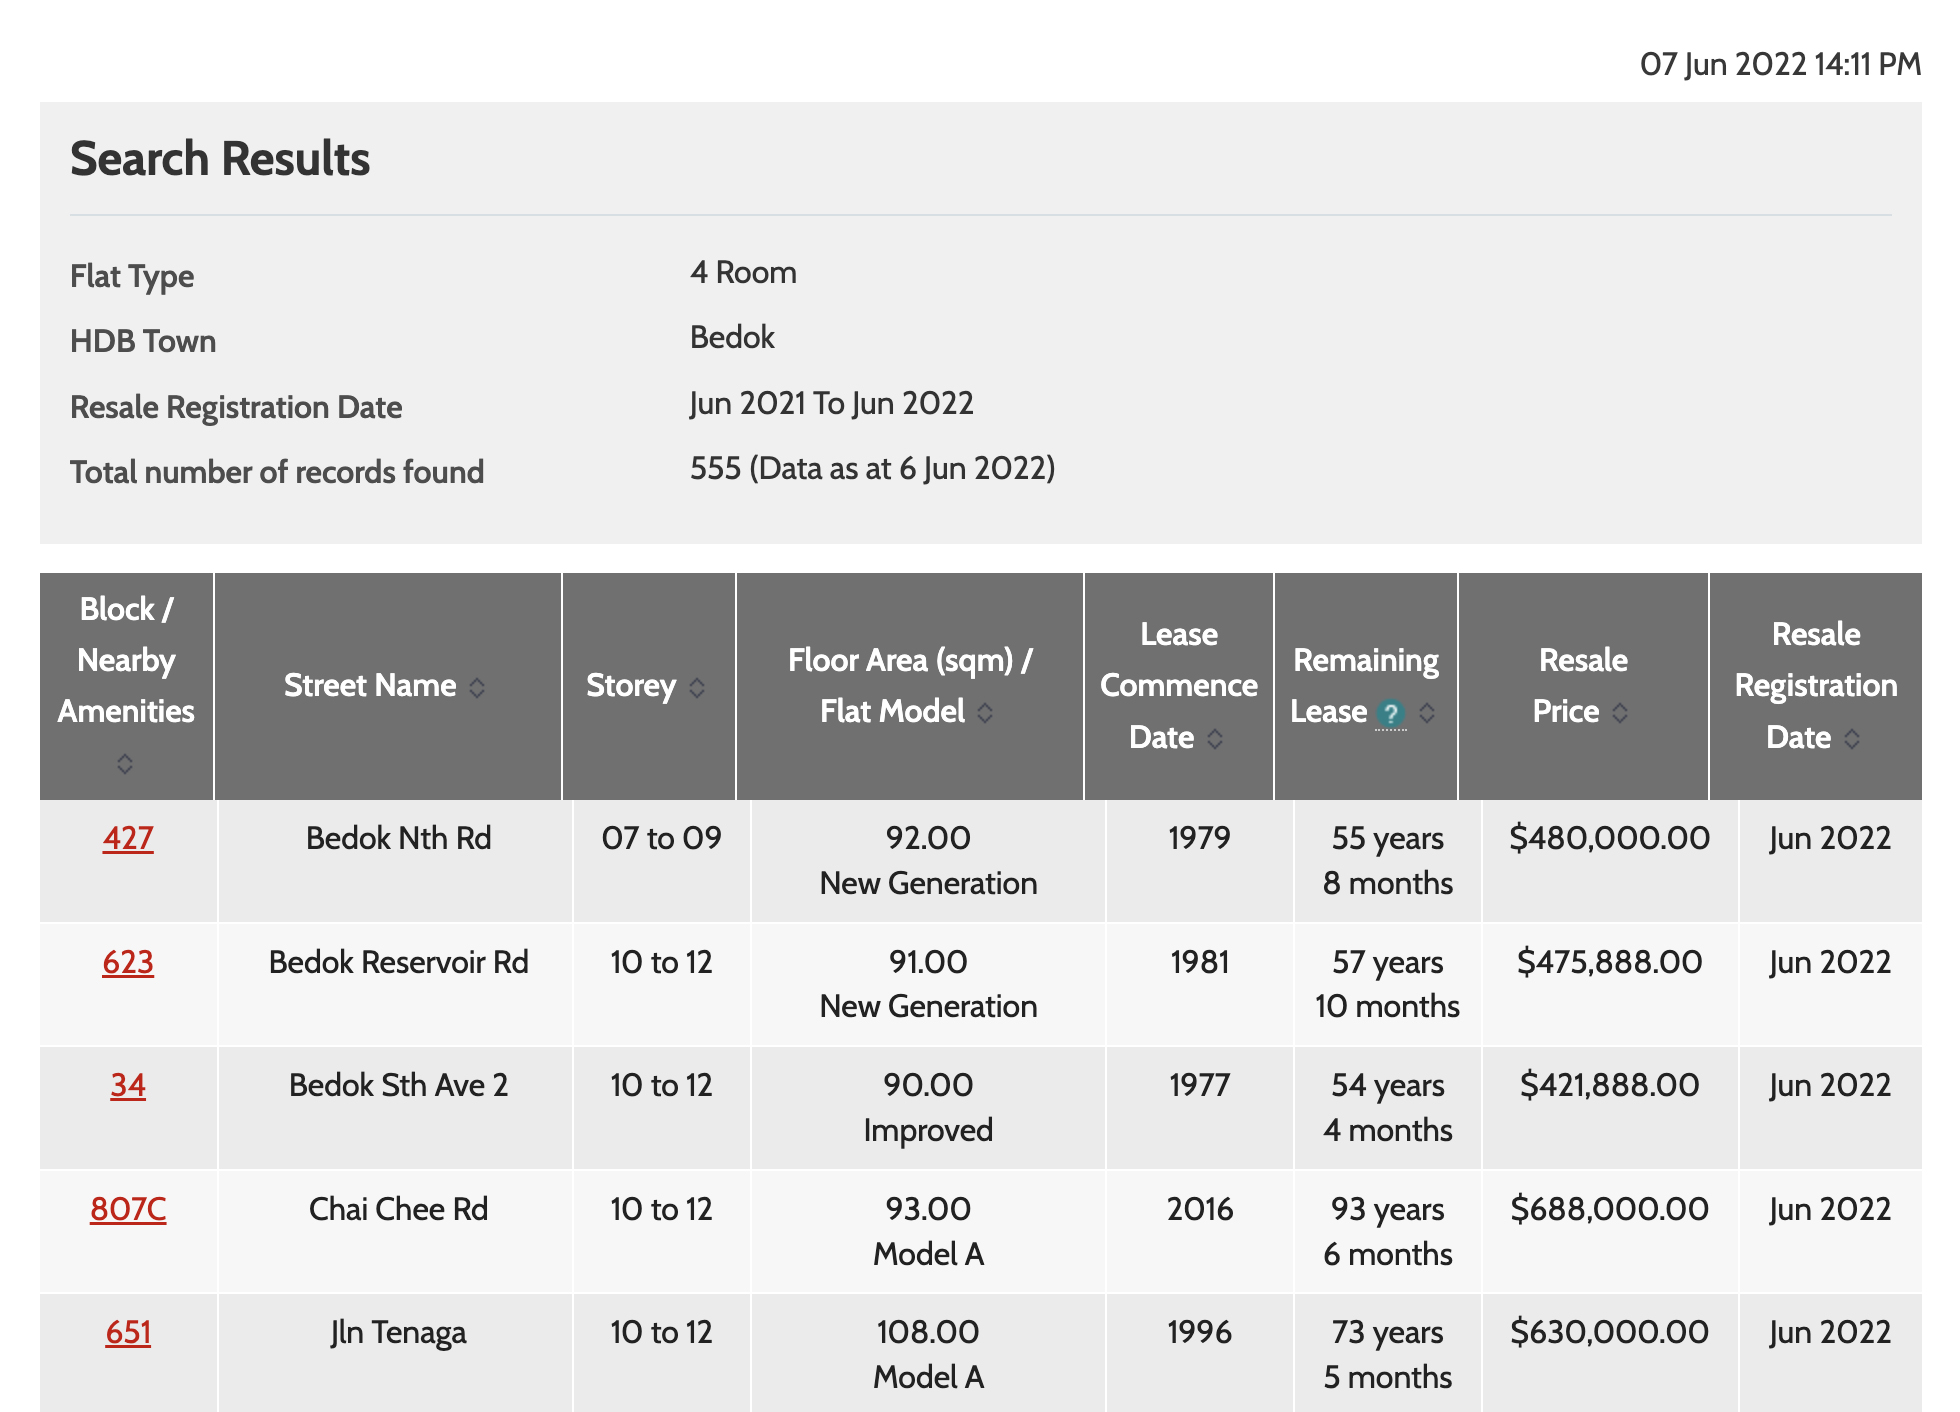Click price $630,000.00

click(x=1609, y=1332)
